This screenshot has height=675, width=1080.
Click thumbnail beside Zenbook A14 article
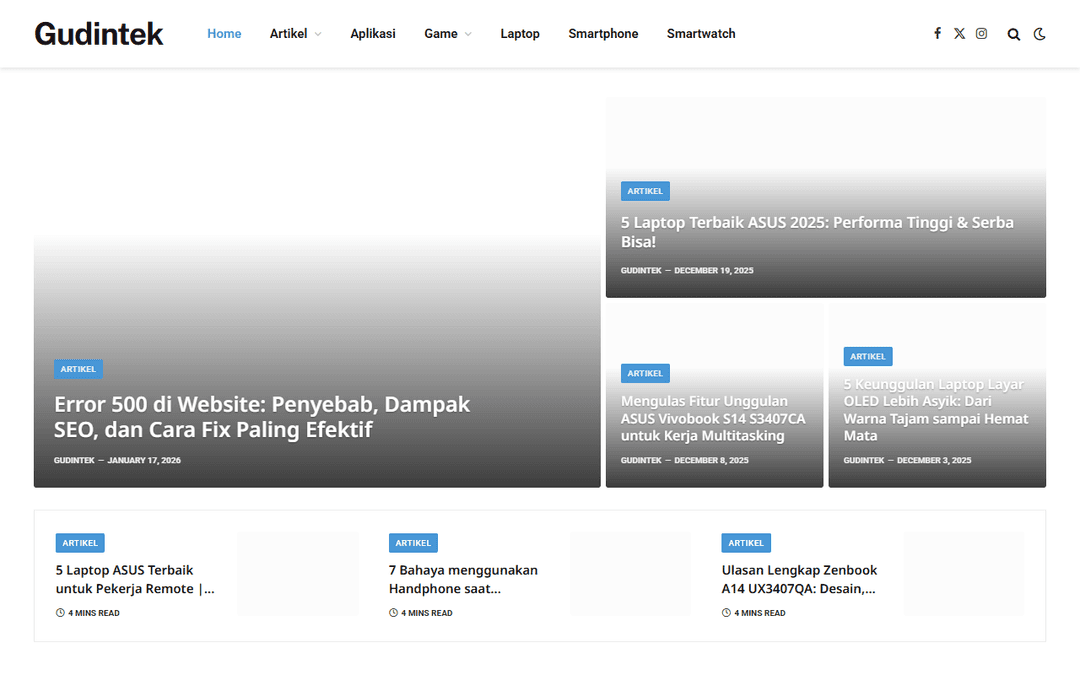964,574
